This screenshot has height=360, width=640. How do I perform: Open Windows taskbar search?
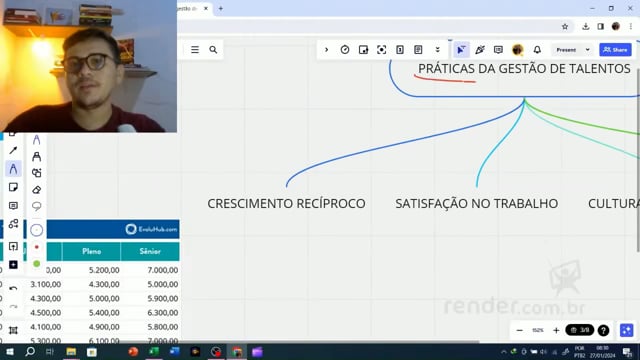click(30, 351)
